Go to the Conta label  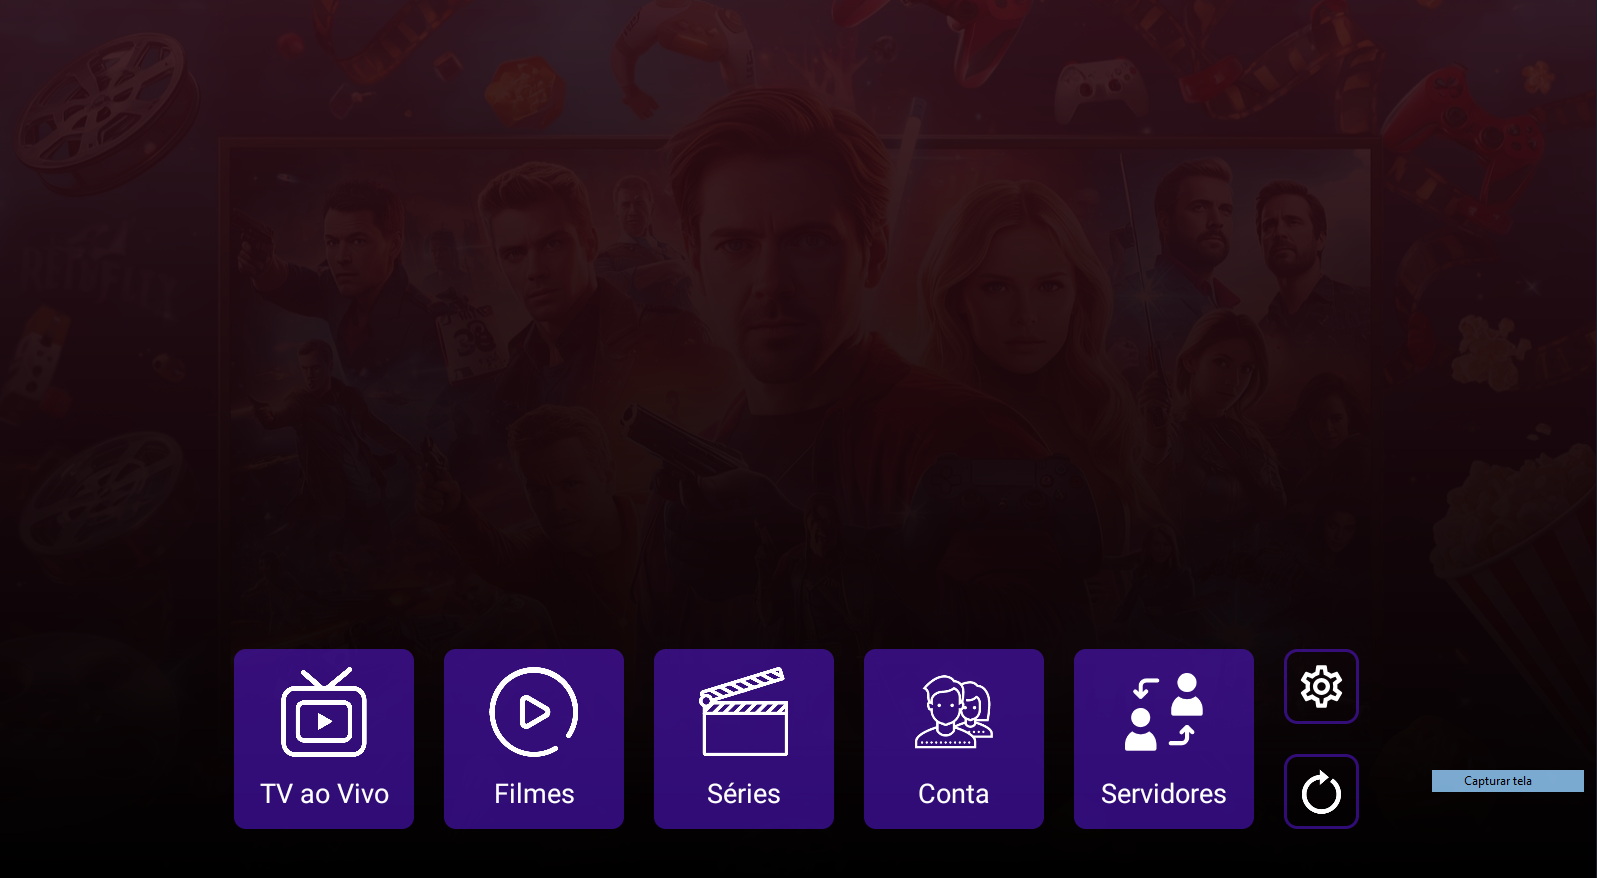pyautogui.click(x=954, y=794)
